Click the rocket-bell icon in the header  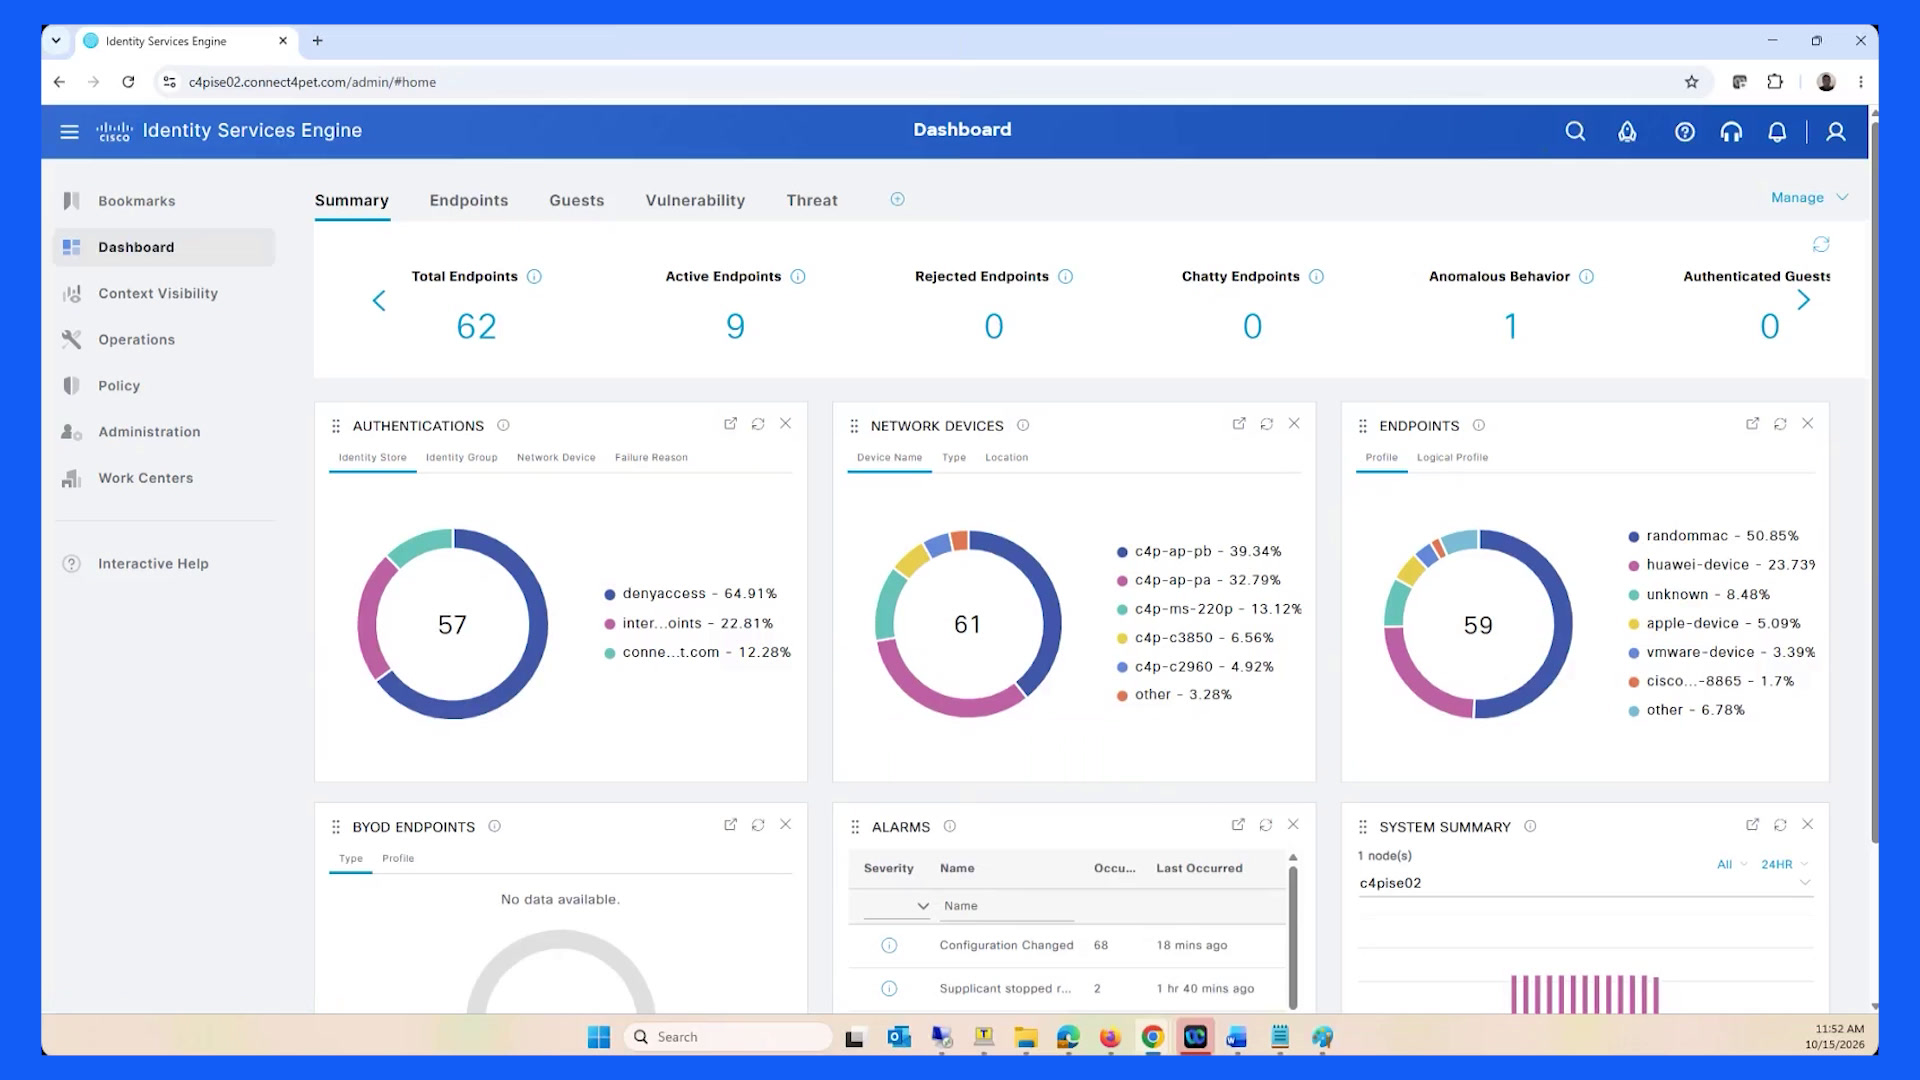[x=1627, y=131]
